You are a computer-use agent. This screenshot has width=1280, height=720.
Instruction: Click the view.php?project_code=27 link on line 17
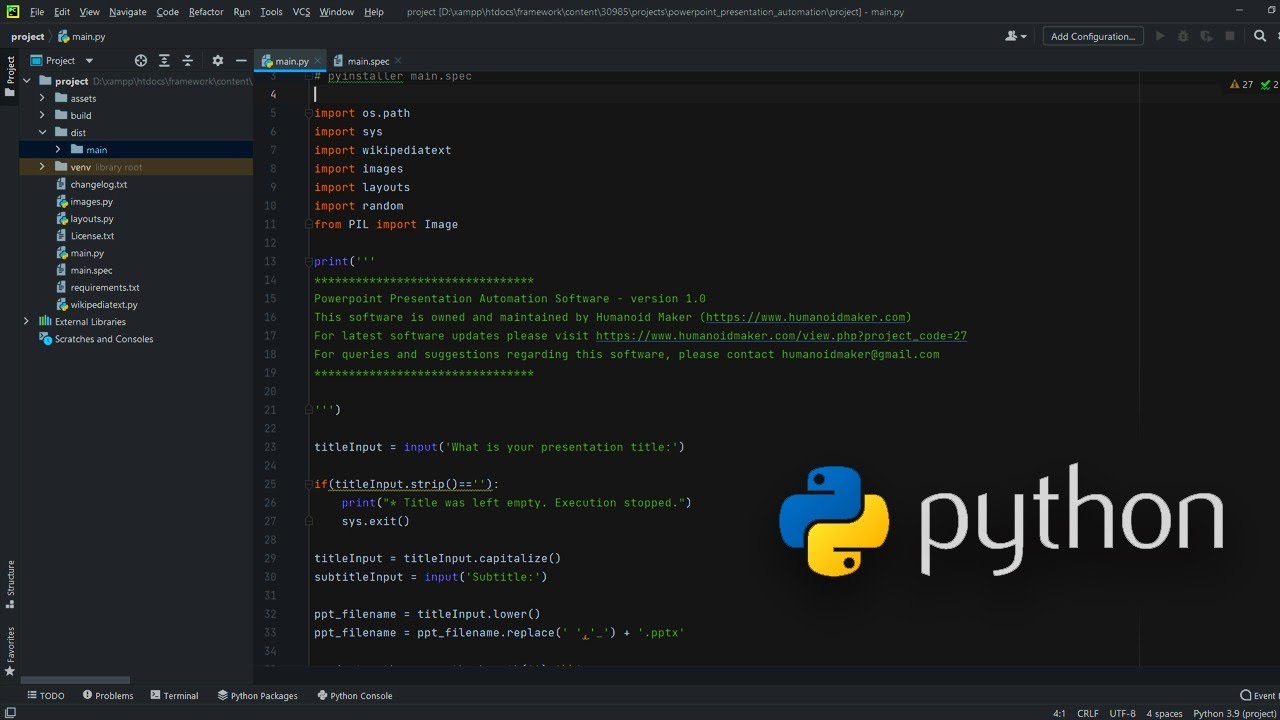tap(781, 336)
